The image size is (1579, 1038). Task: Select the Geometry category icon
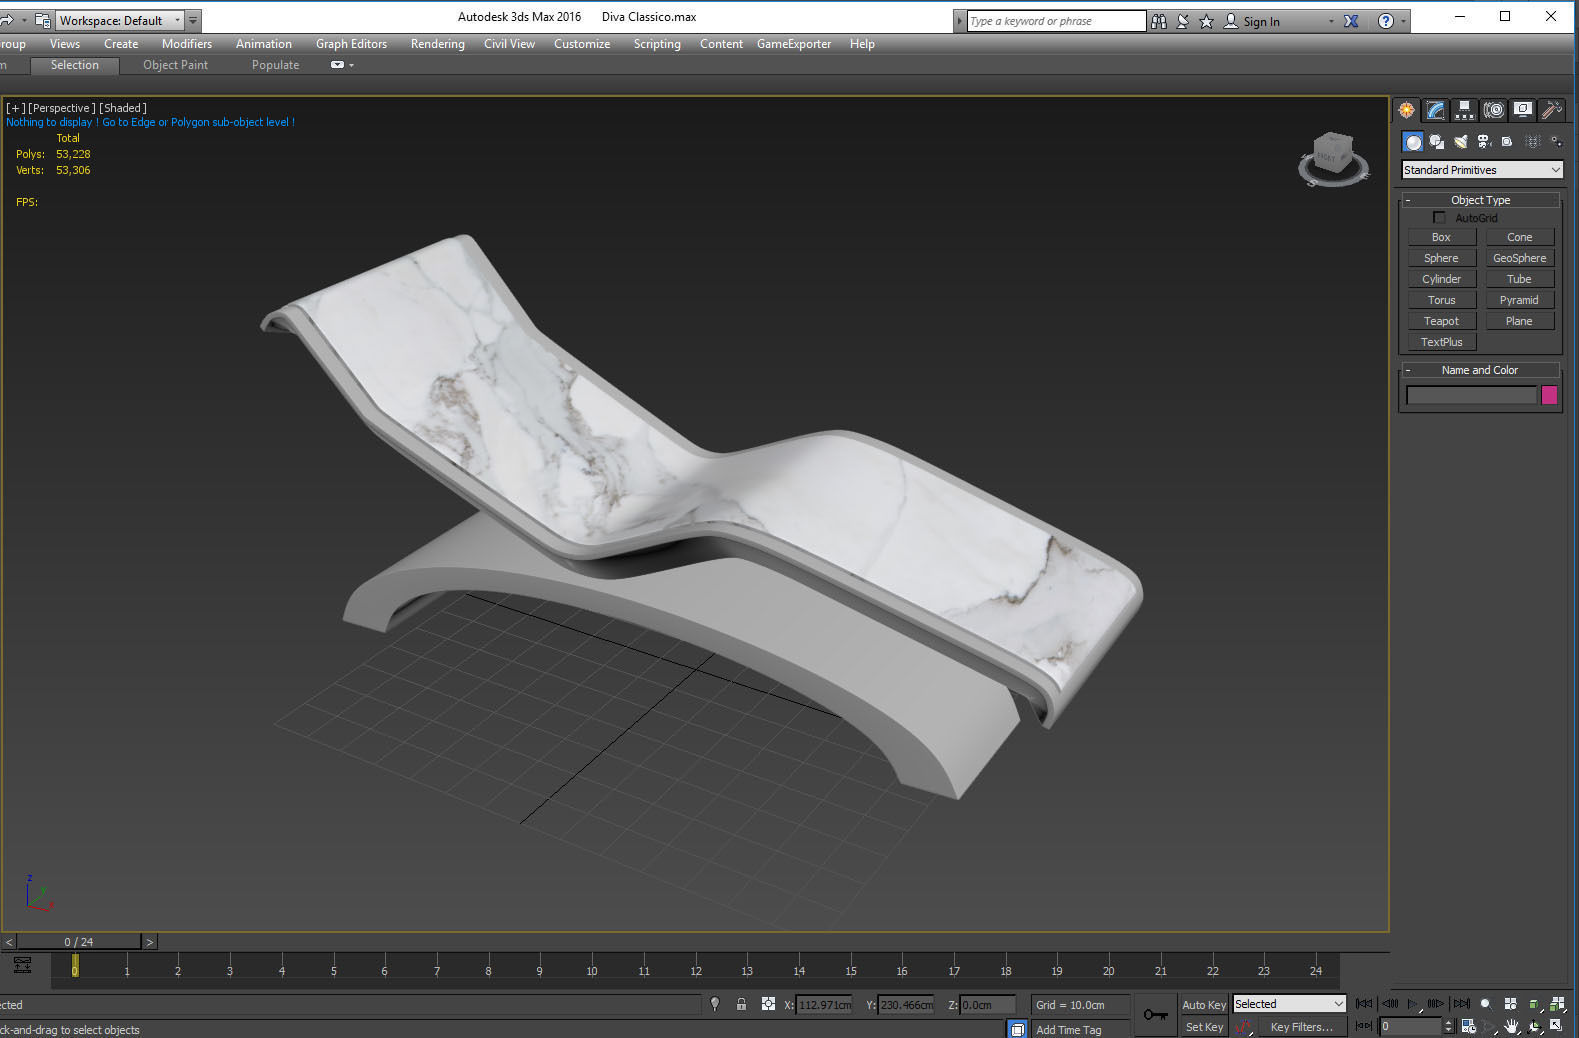tap(1413, 142)
